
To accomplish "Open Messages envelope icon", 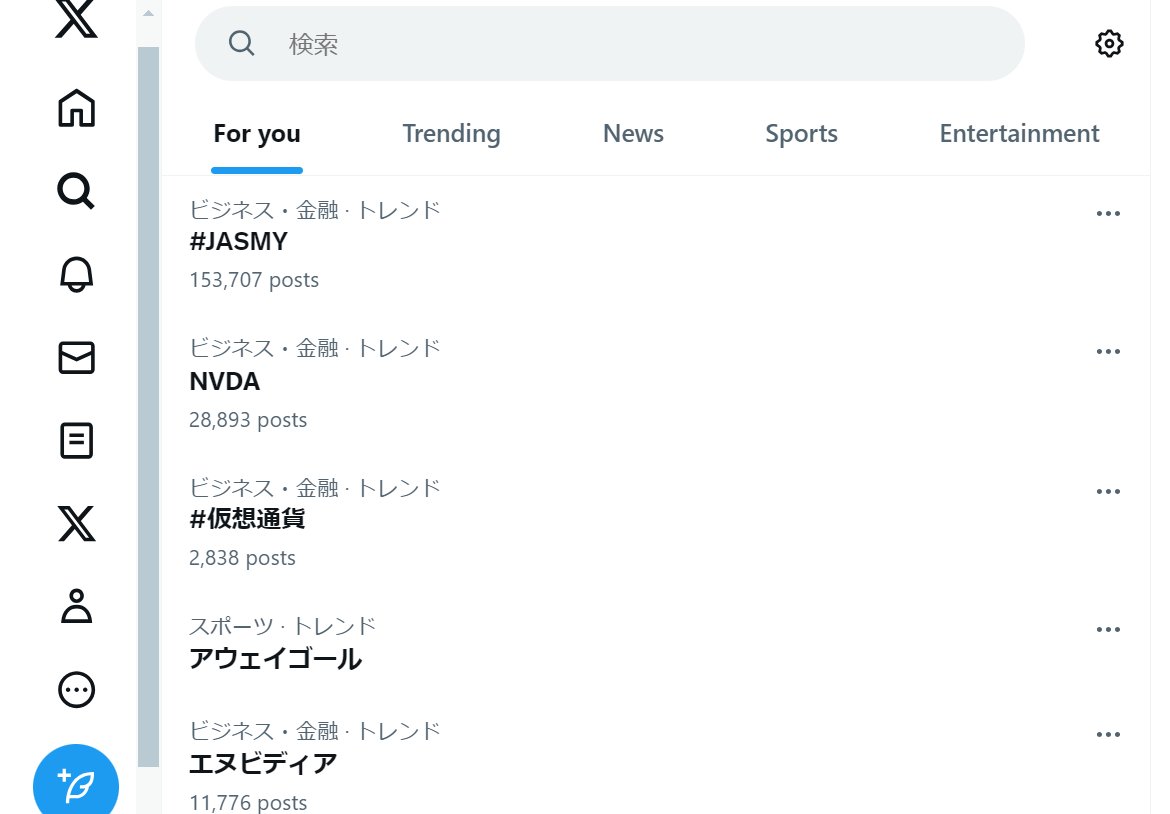I will (x=76, y=357).
